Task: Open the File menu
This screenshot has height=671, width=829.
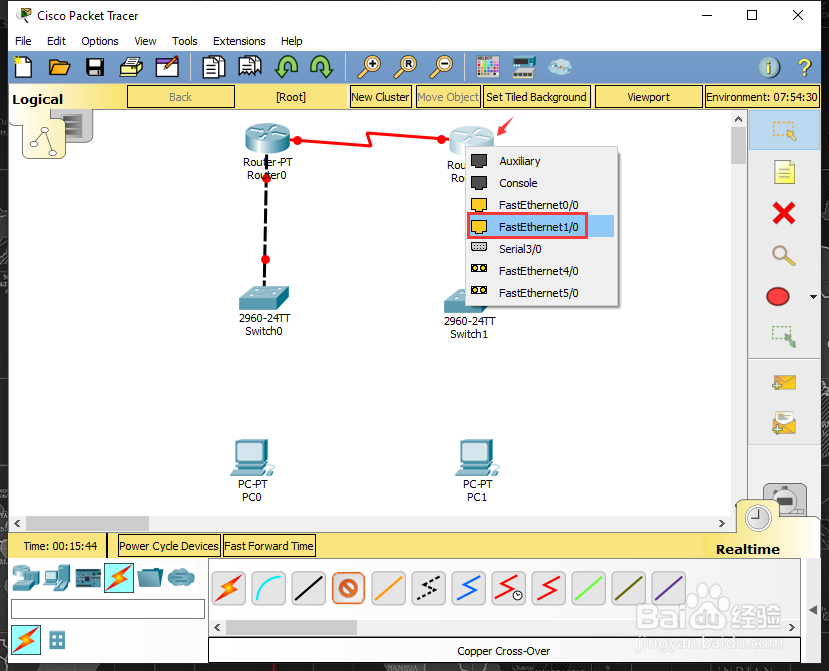Action: click(23, 41)
